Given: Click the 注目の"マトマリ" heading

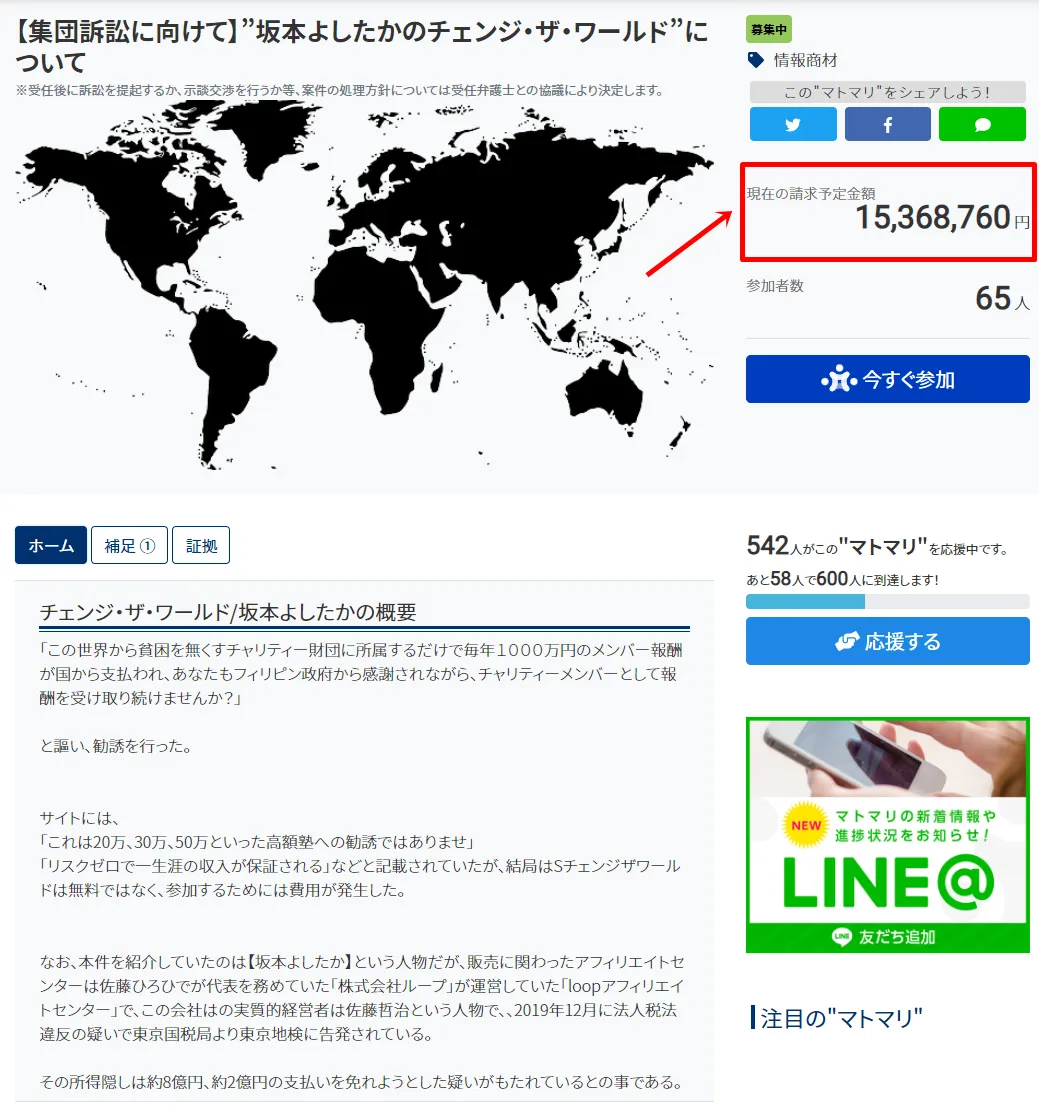Looking at the screenshot, I should [x=841, y=1019].
